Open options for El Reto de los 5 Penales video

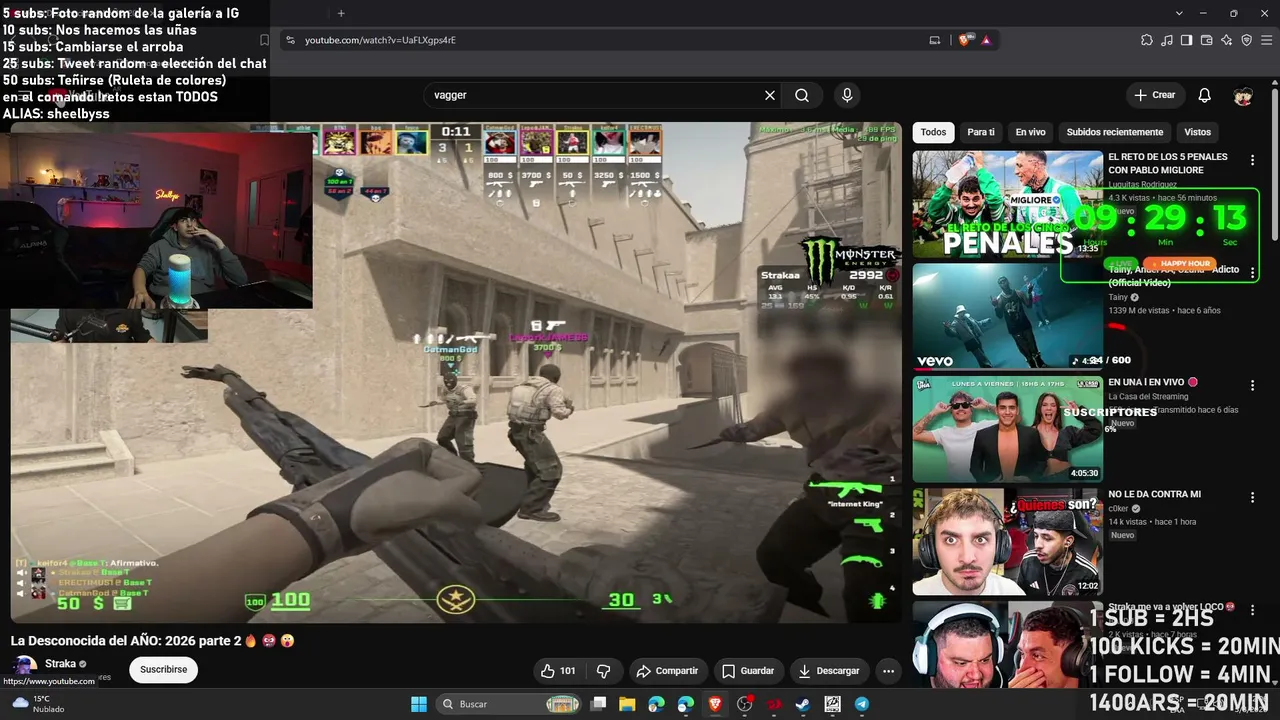click(x=1252, y=160)
